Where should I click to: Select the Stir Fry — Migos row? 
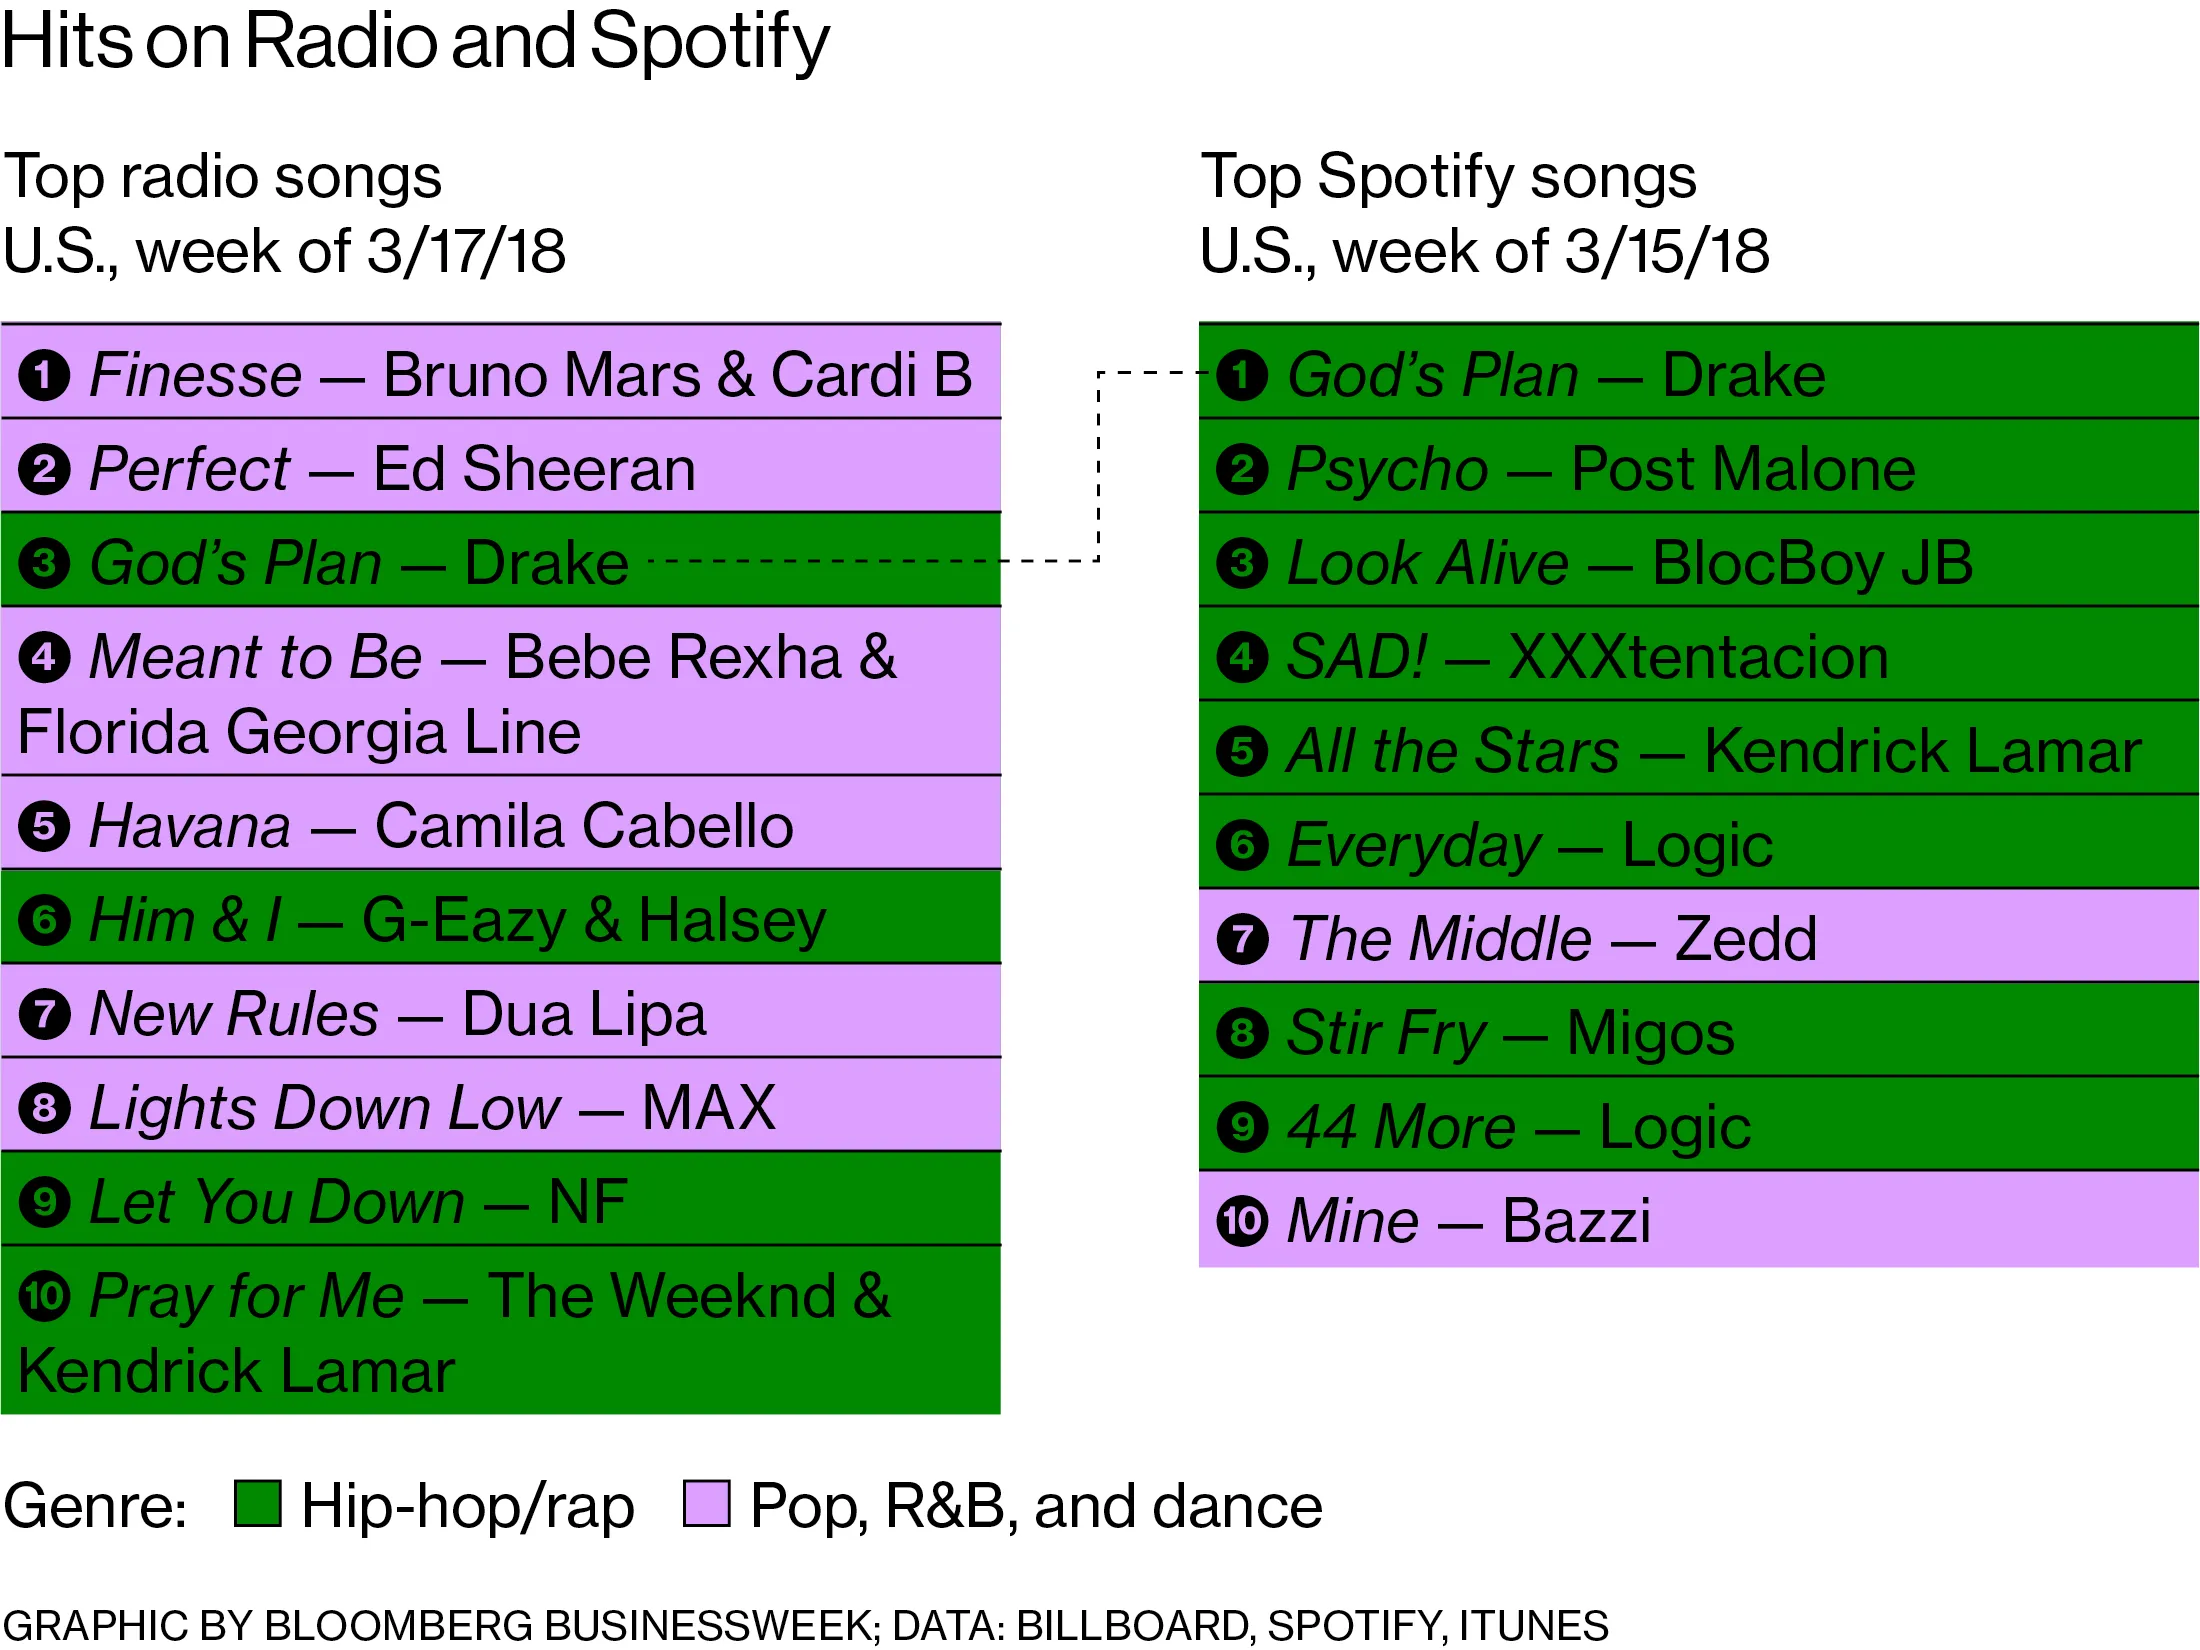point(1698,1032)
